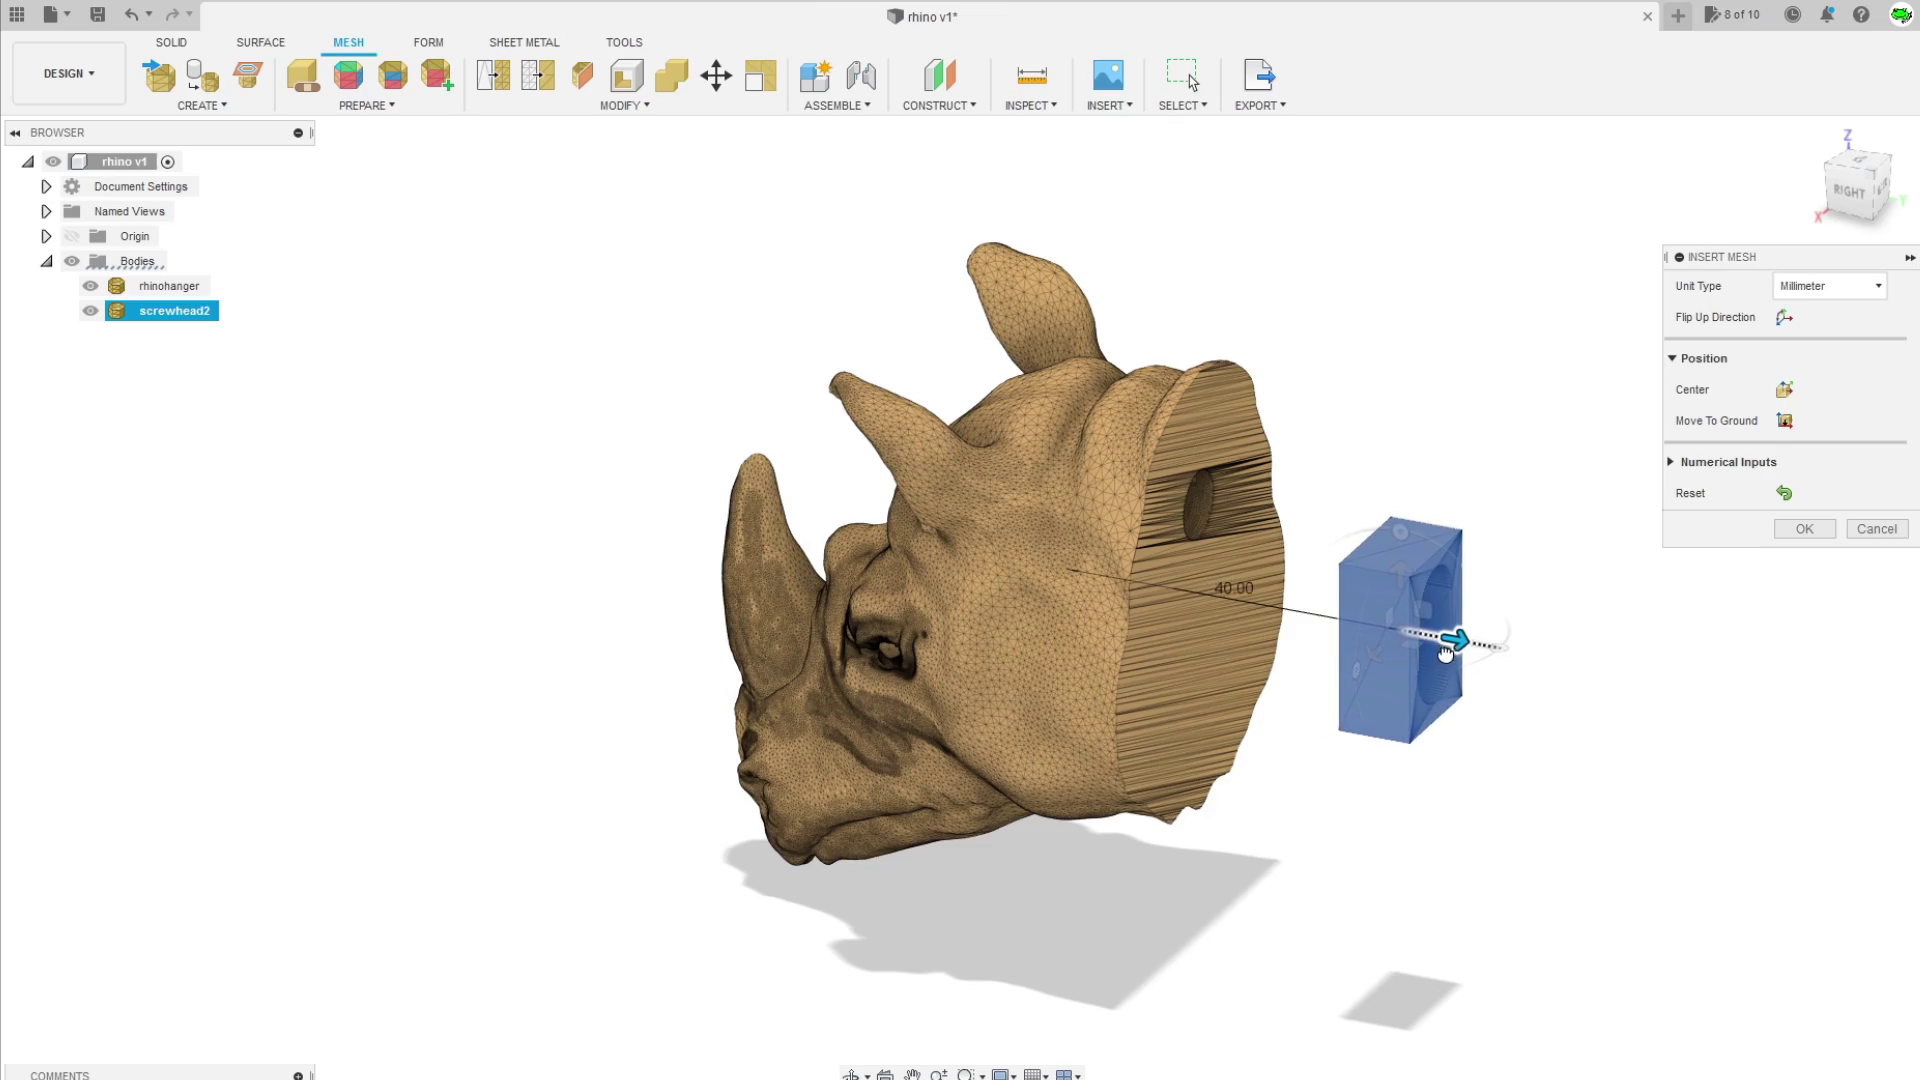
Task: Switch to the SURFACE ribbon tab
Action: [x=260, y=42]
